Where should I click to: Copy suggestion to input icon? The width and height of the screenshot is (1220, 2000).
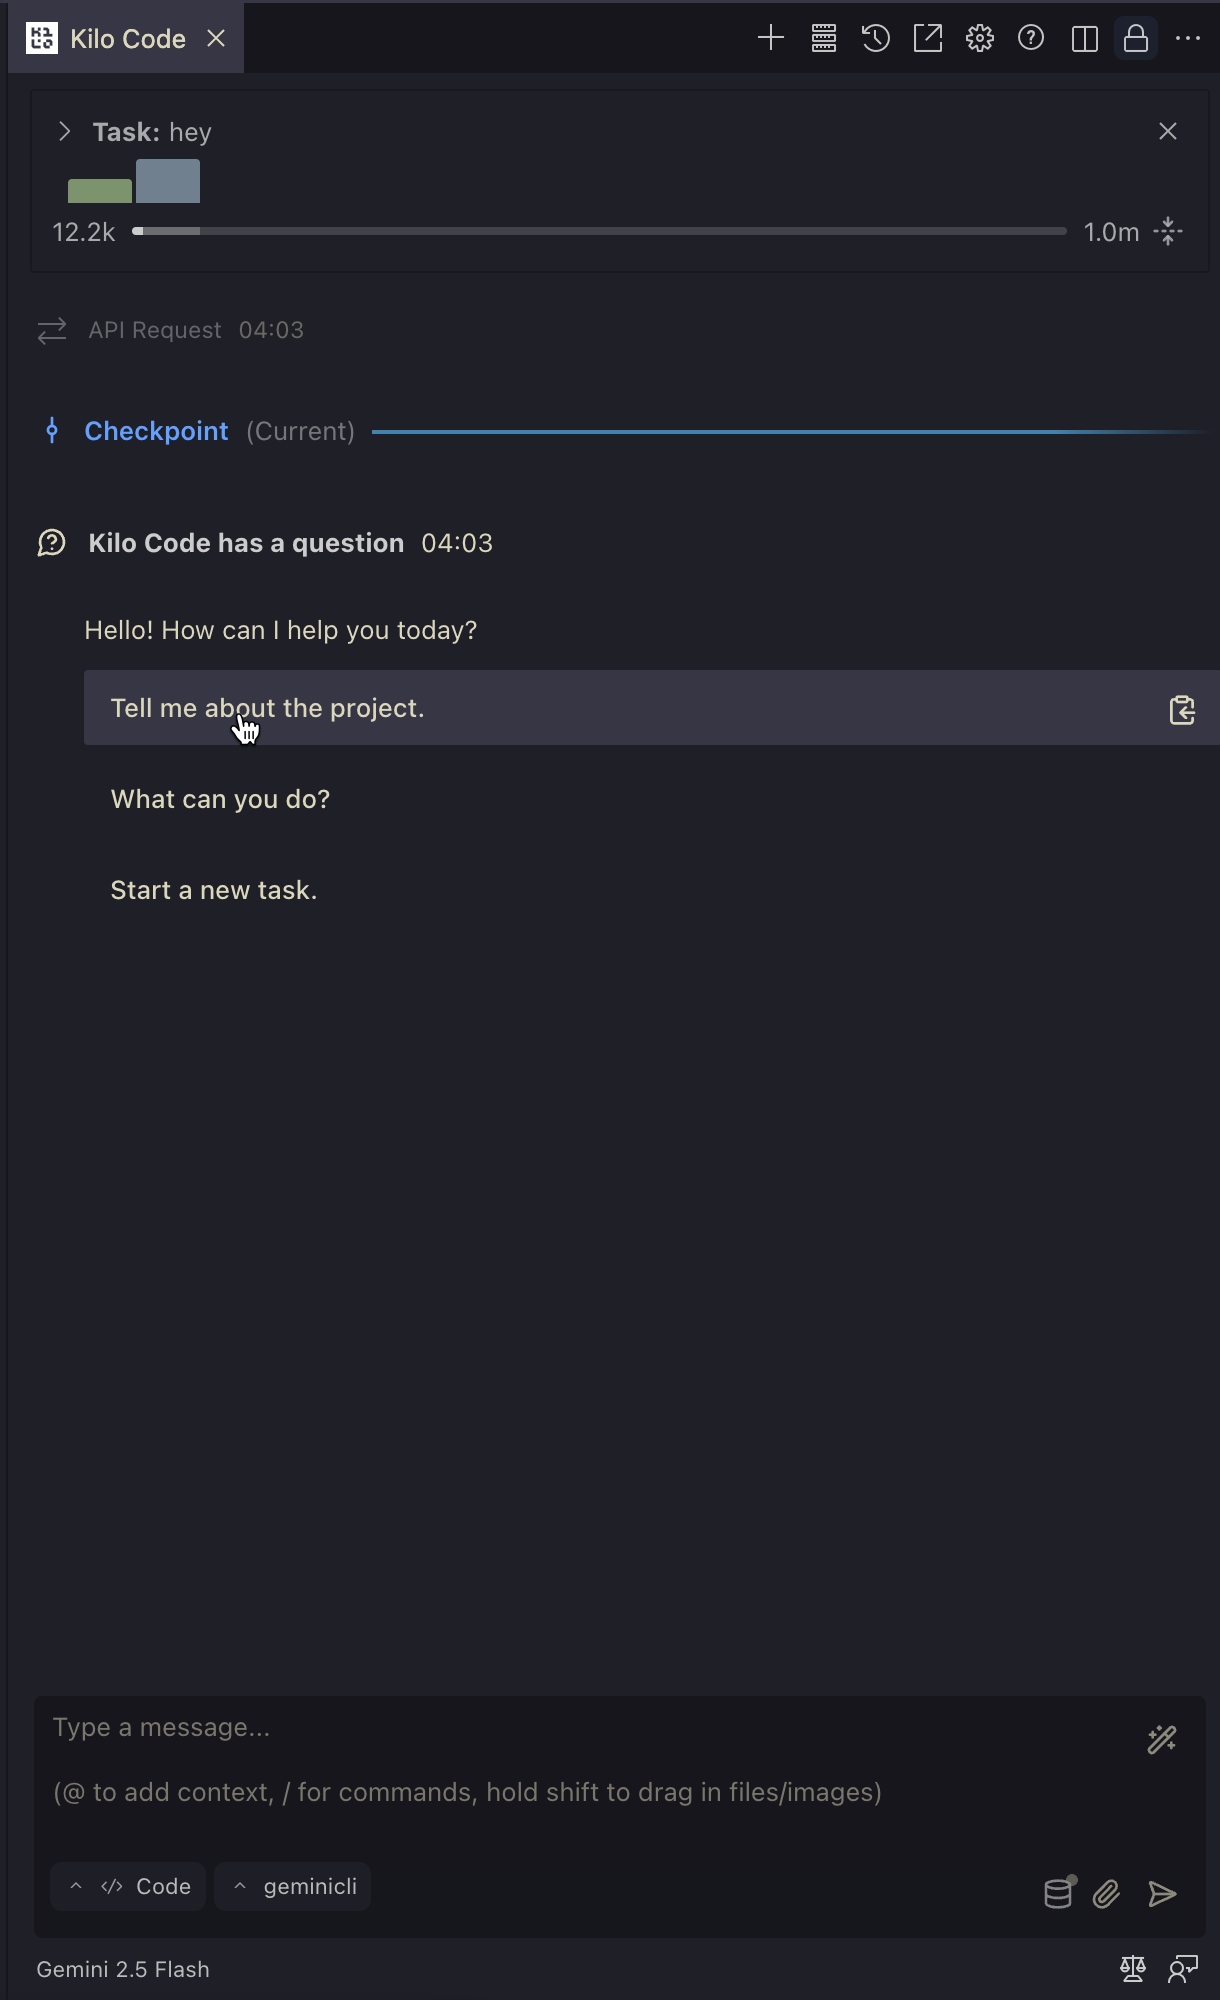tap(1182, 709)
